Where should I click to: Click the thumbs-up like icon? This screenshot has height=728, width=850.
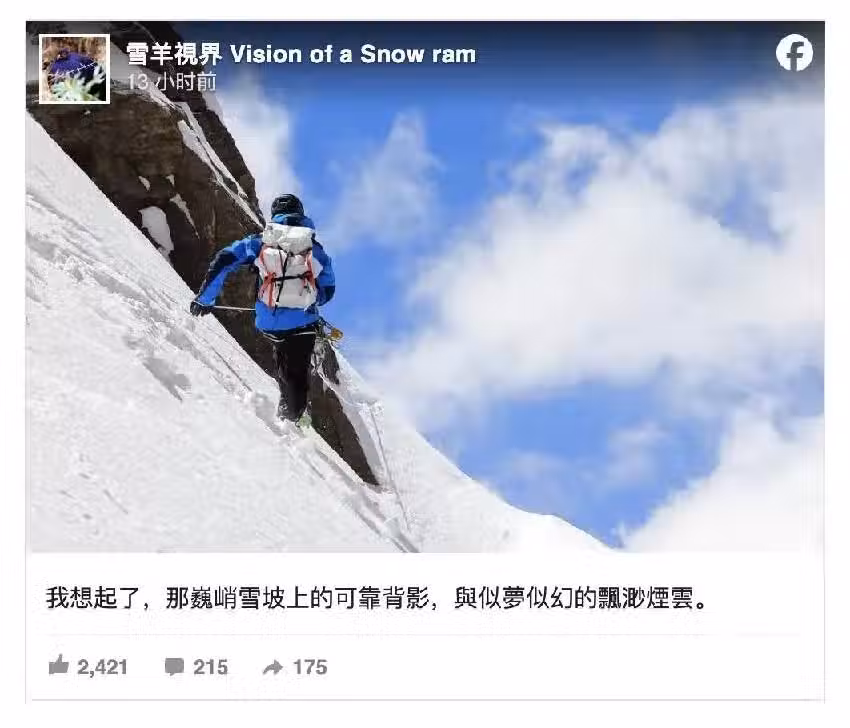pos(59,665)
